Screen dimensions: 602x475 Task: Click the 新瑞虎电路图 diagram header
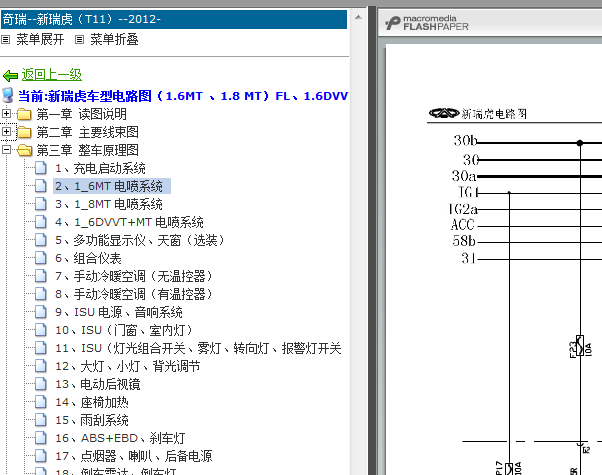(x=478, y=114)
